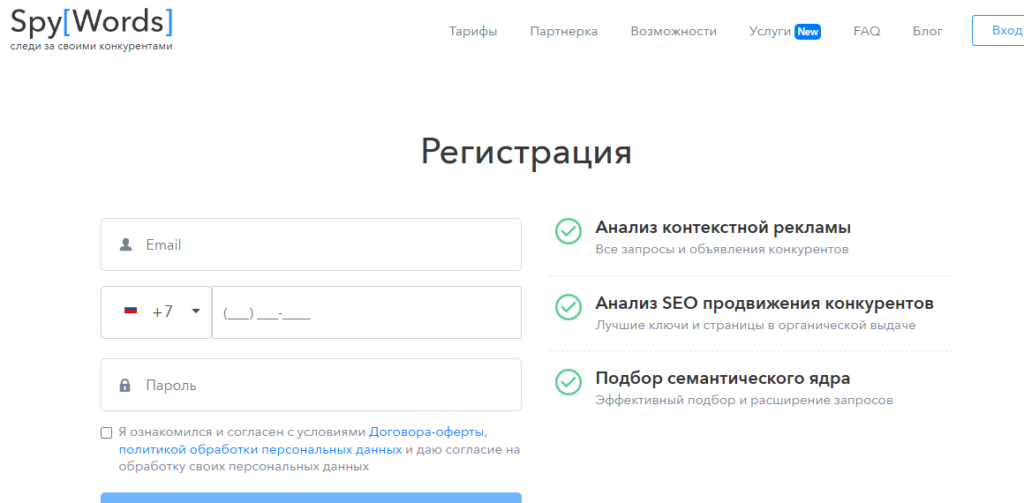Go to the Партнерка page
The image size is (1024, 503).
(x=564, y=31)
